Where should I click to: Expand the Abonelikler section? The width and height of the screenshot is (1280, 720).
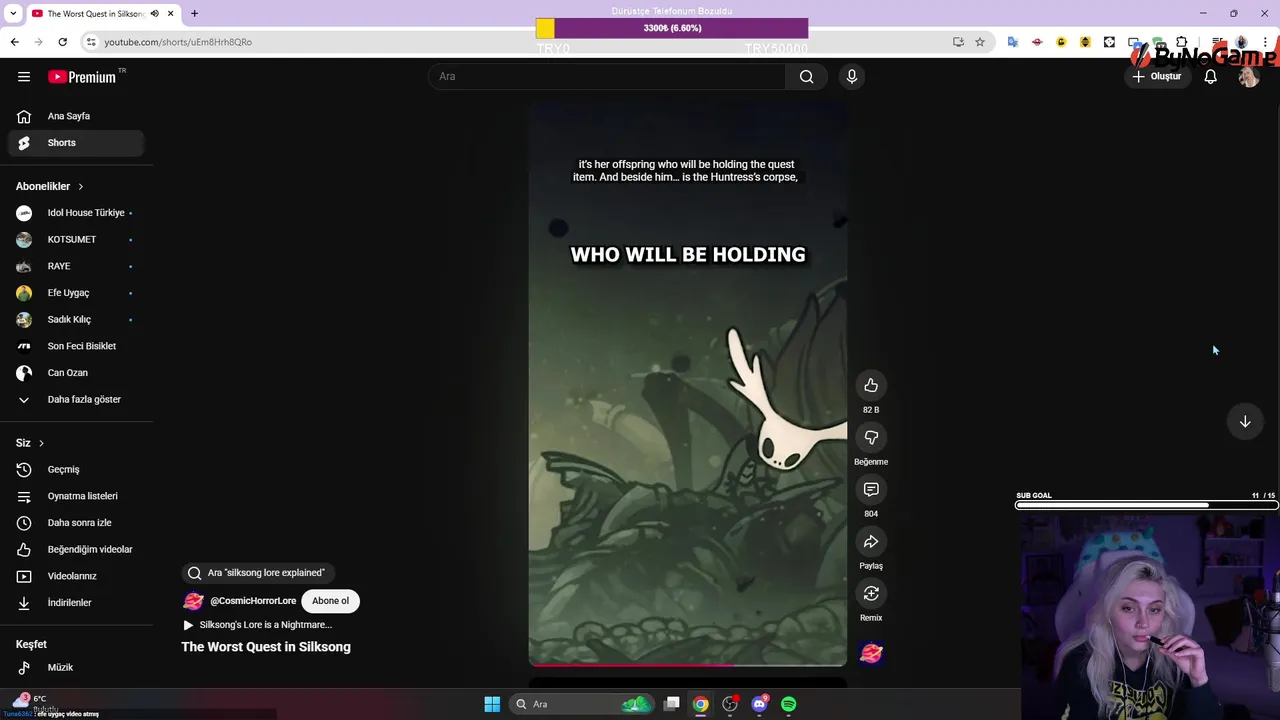(x=50, y=186)
